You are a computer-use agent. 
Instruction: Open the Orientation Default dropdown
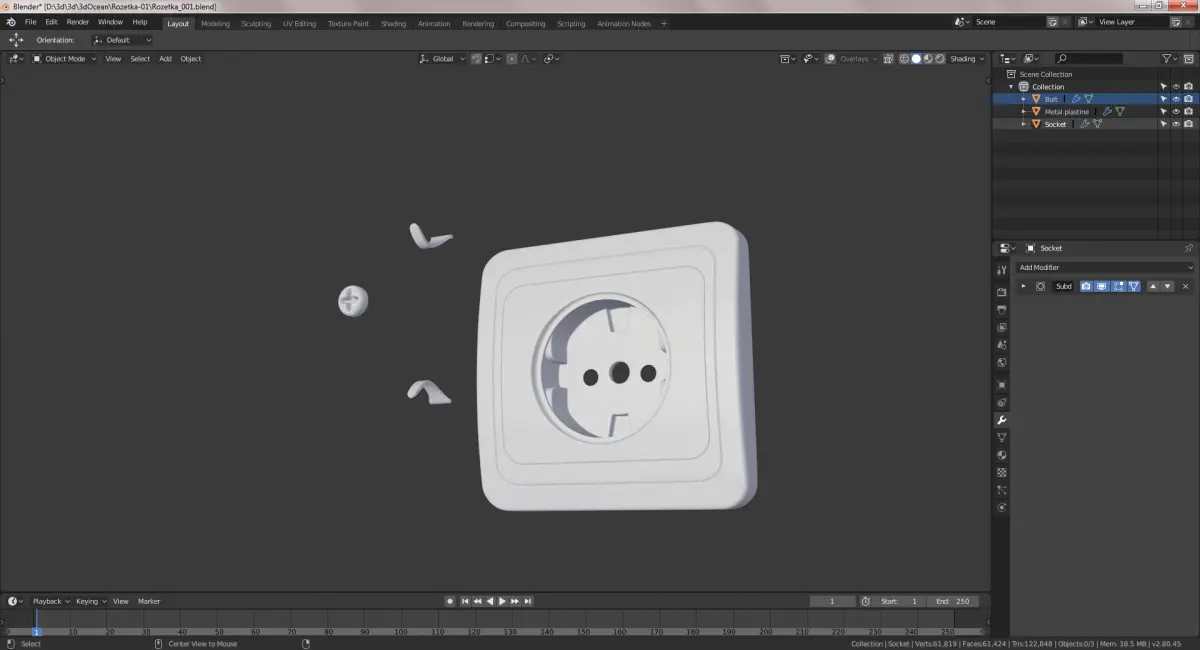[x=122, y=40]
